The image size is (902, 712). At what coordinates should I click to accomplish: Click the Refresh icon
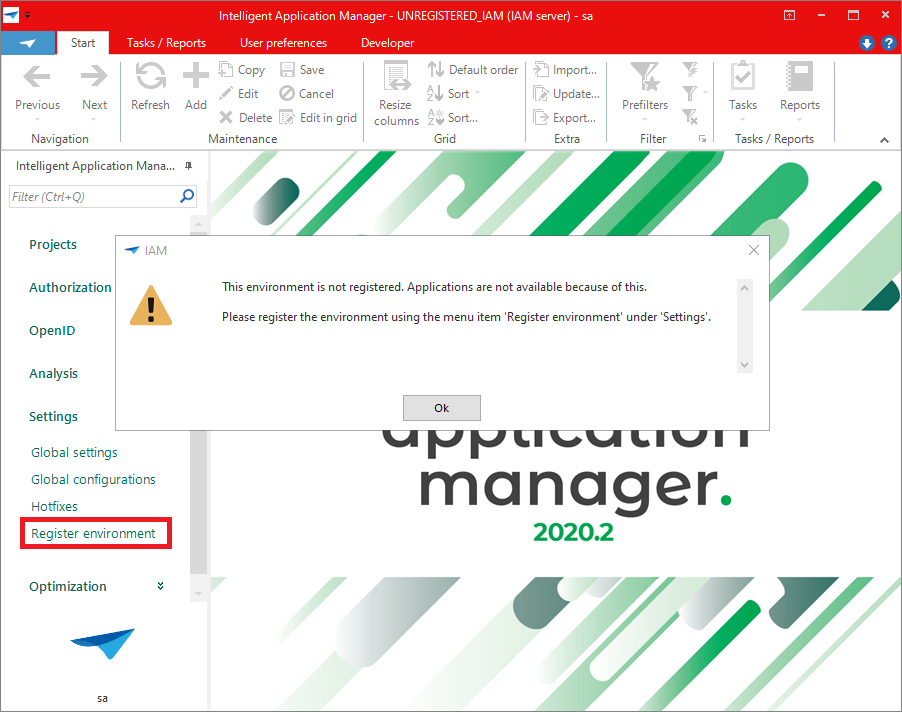click(x=150, y=76)
